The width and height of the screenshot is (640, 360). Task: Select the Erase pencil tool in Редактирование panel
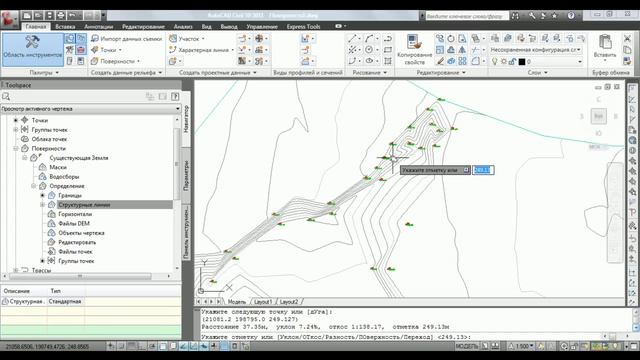(440, 61)
